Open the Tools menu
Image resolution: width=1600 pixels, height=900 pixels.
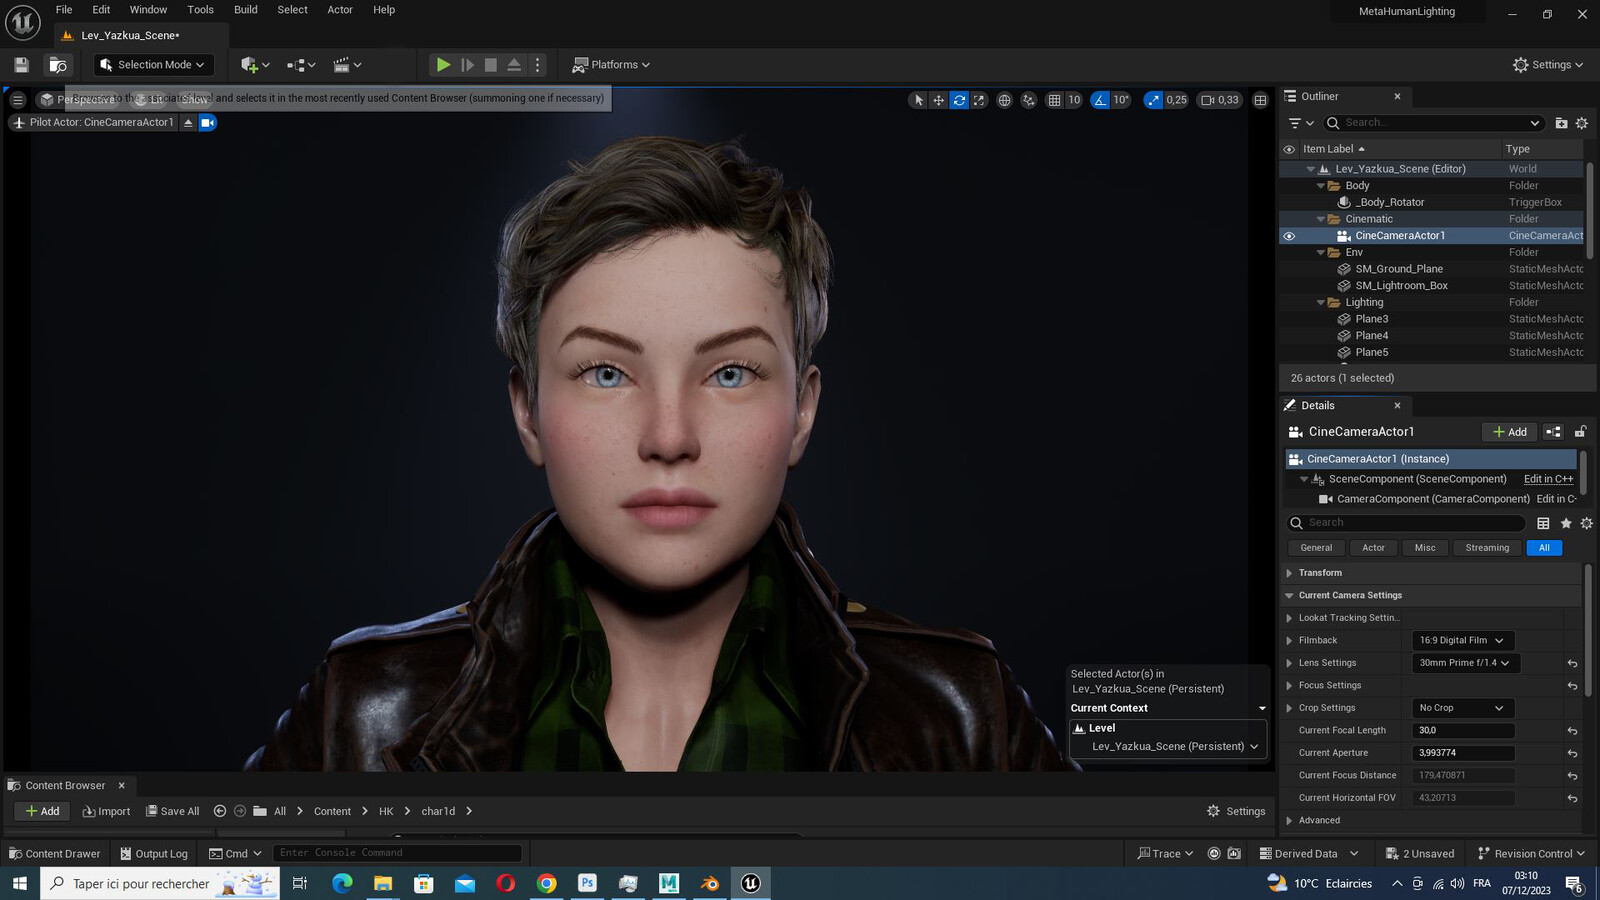click(200, 10)
